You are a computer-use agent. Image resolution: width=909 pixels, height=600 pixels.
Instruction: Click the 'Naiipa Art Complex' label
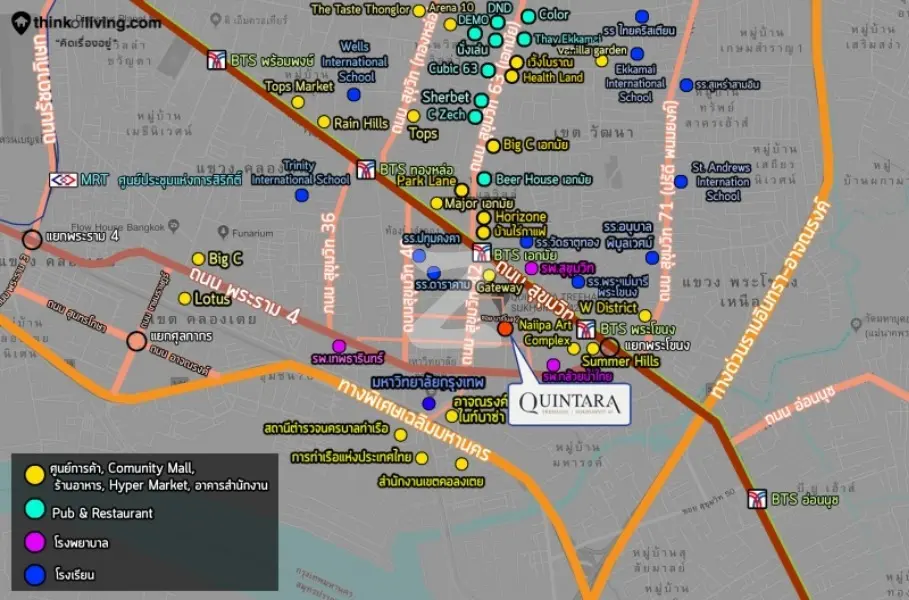pyautogui.click(x=546, y=333)
